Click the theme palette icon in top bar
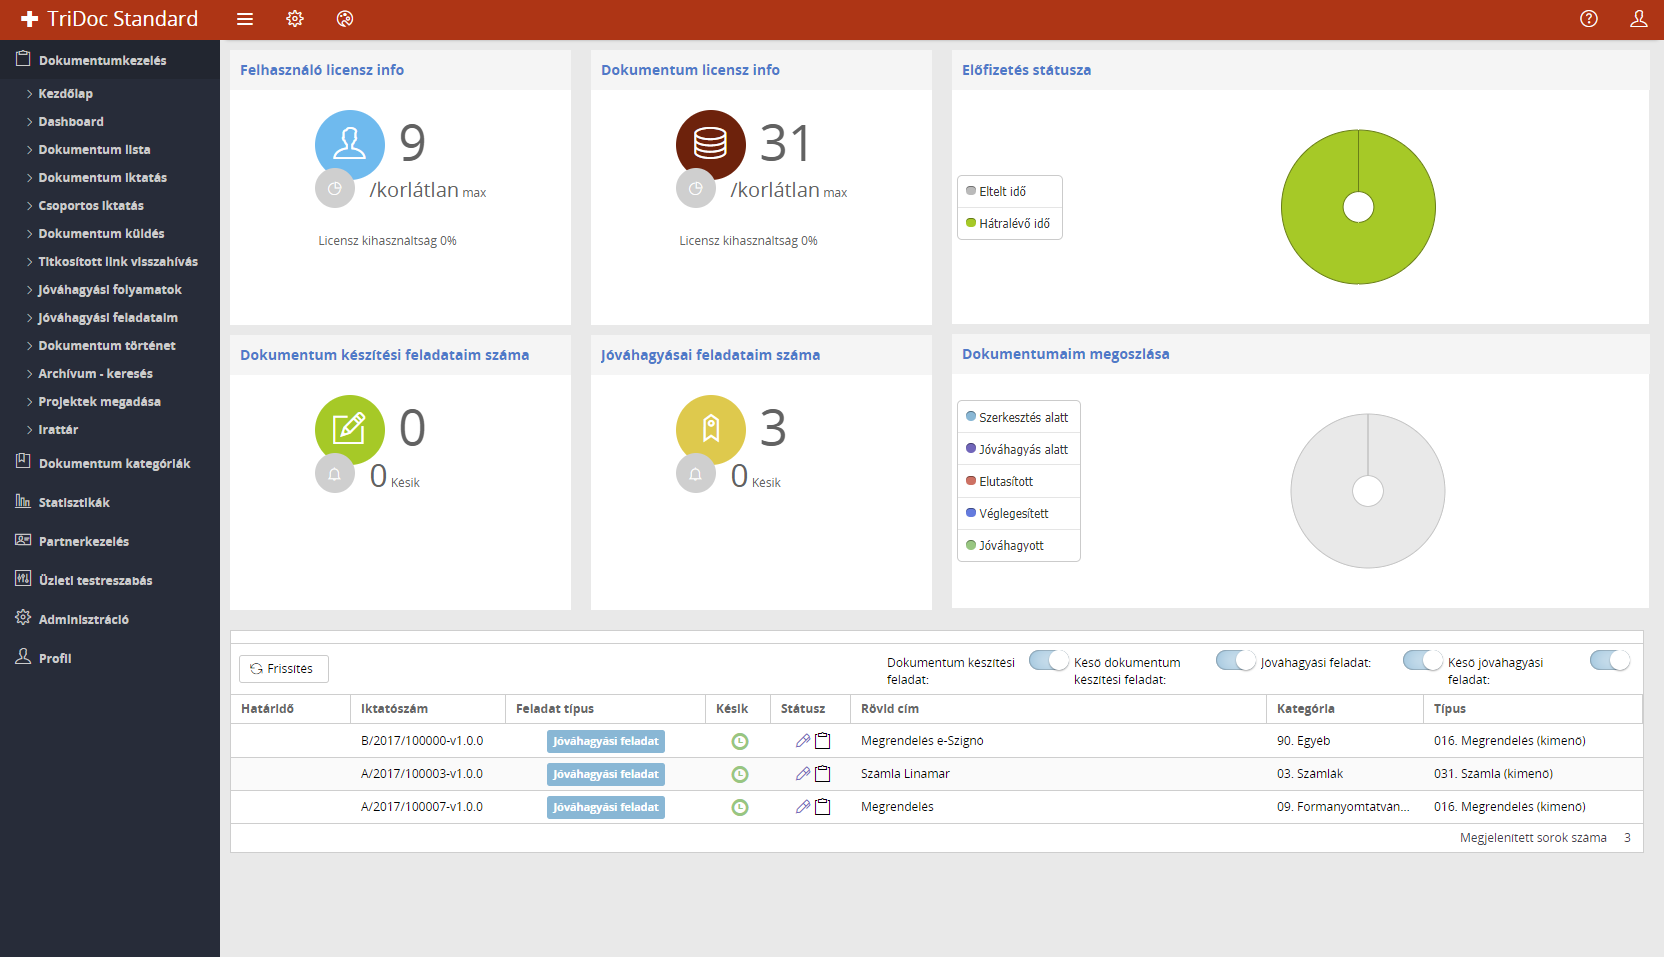Image resolution: width=1664 pixels, height=957 pixels. pyautogui.click(x=345, y=19)
